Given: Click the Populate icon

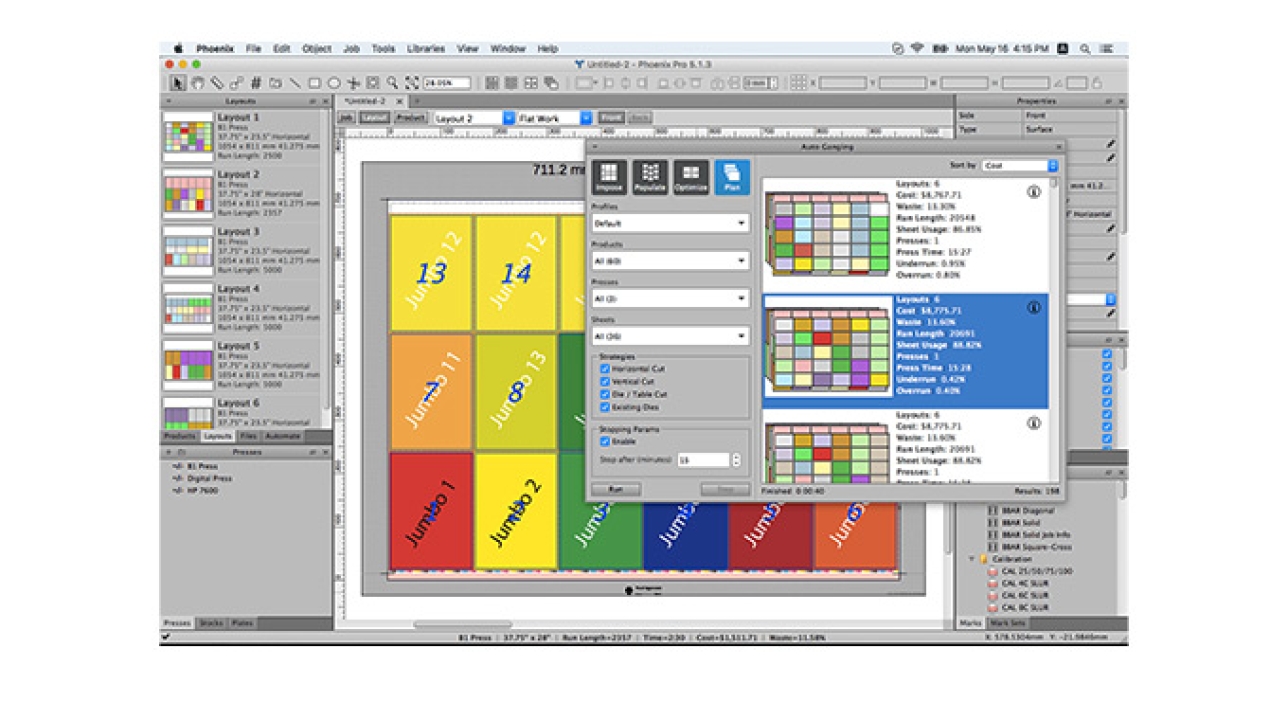Looking at the screenshot, I should coord(651,178).
